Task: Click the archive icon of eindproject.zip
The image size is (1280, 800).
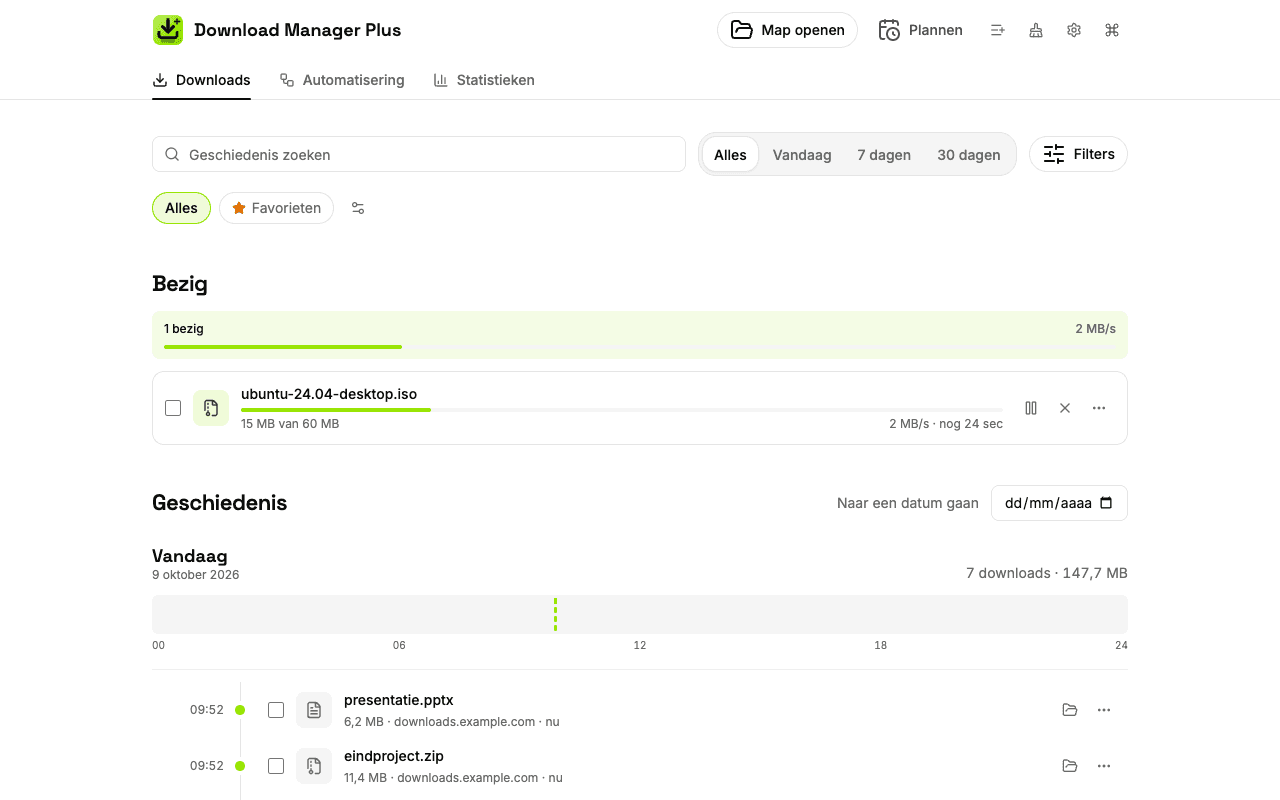Action: [314, 766]
